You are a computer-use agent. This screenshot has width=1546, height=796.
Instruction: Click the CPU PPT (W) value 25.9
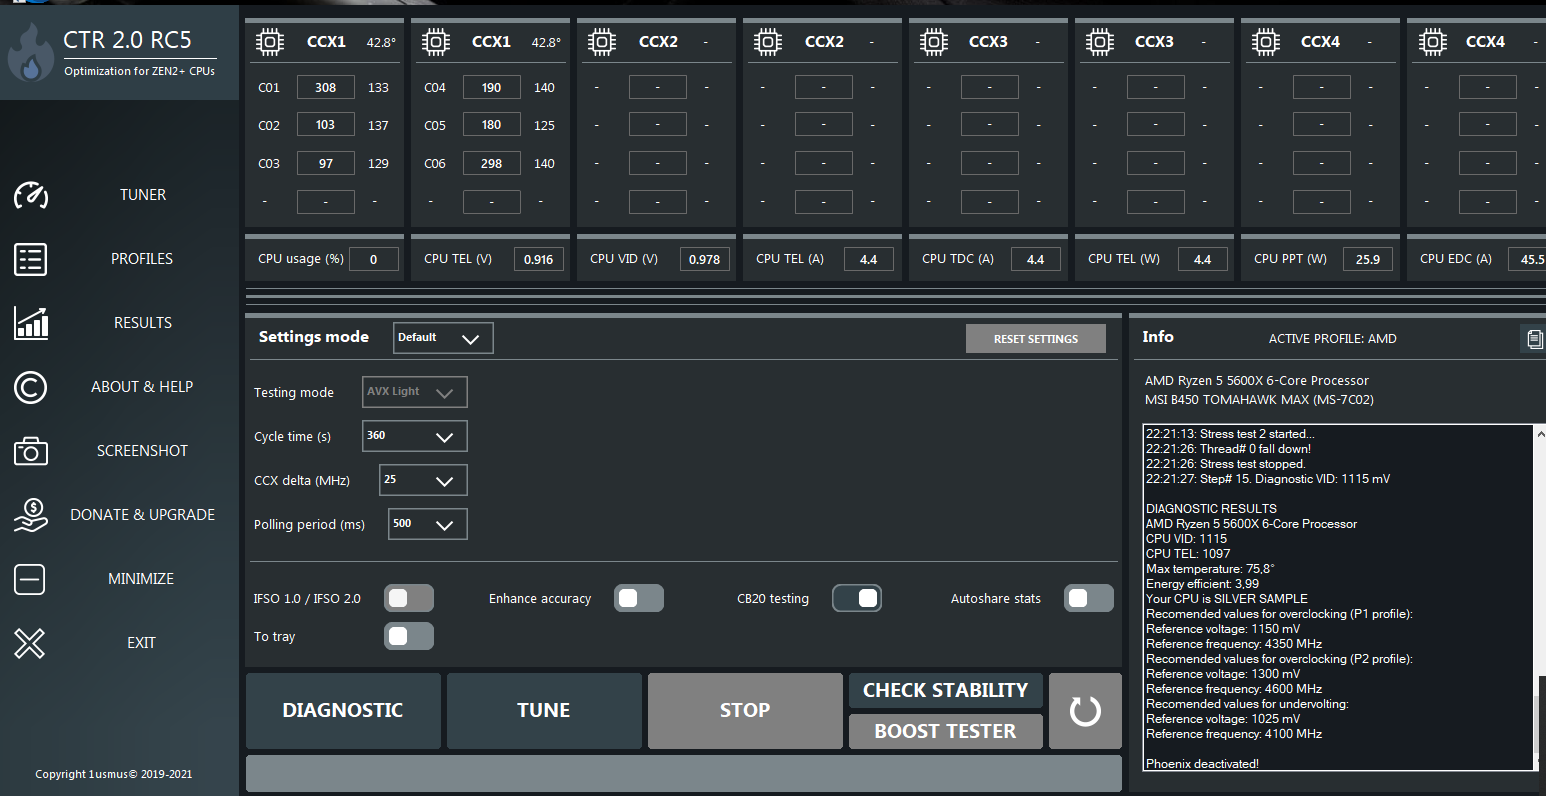1368,259
